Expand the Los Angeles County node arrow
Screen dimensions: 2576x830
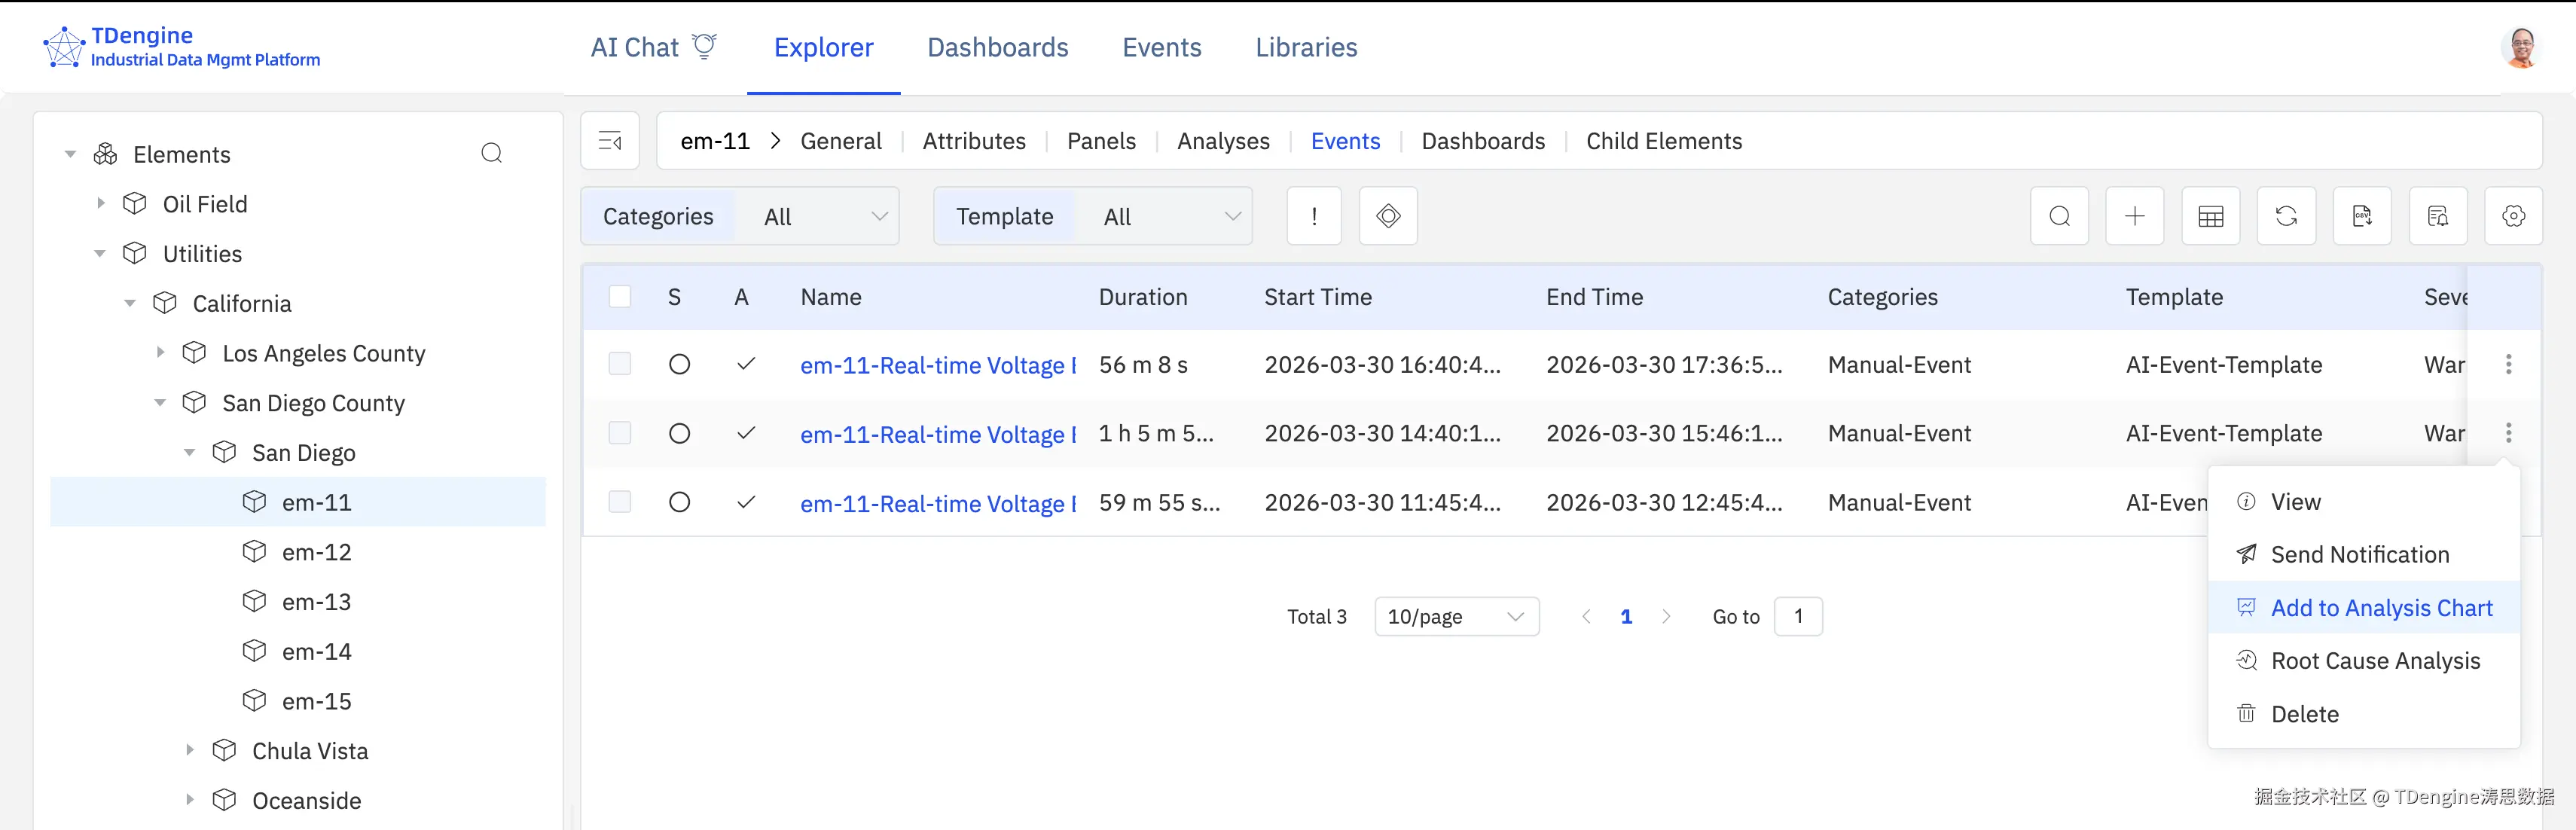click(x=160, y=352)
